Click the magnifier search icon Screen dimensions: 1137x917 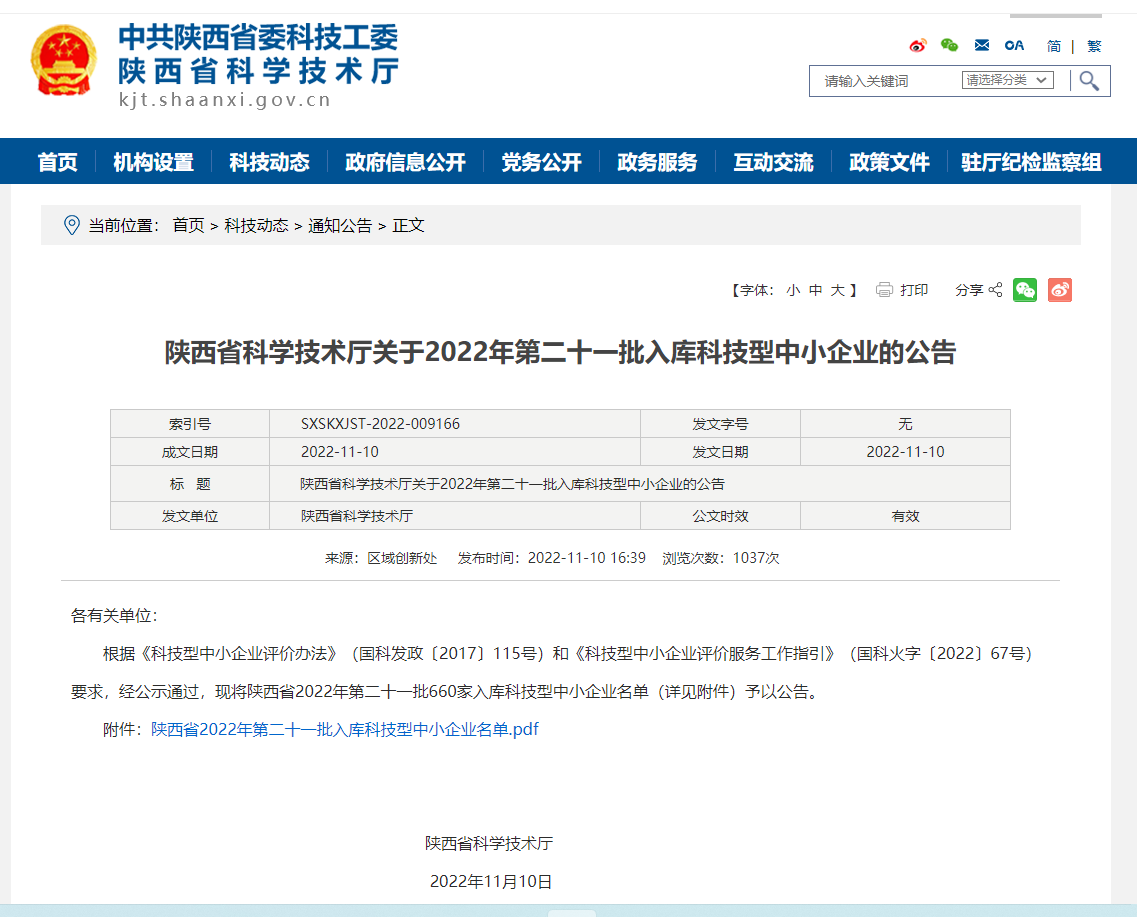pos(1089,81)
